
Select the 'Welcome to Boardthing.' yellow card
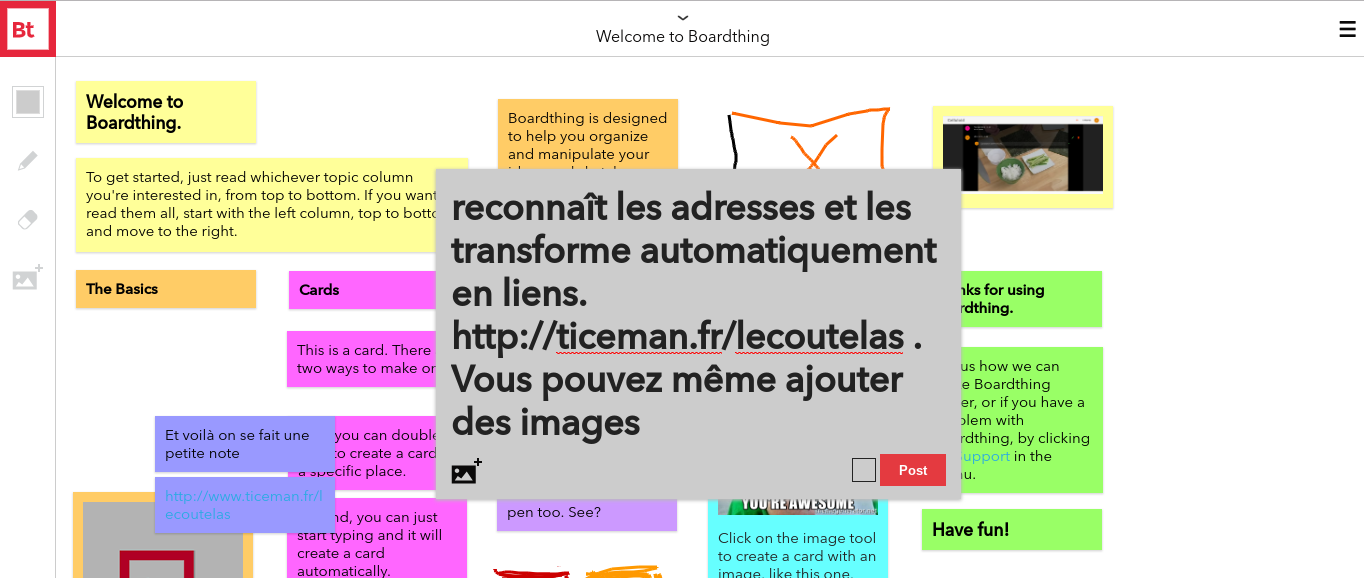166,112
